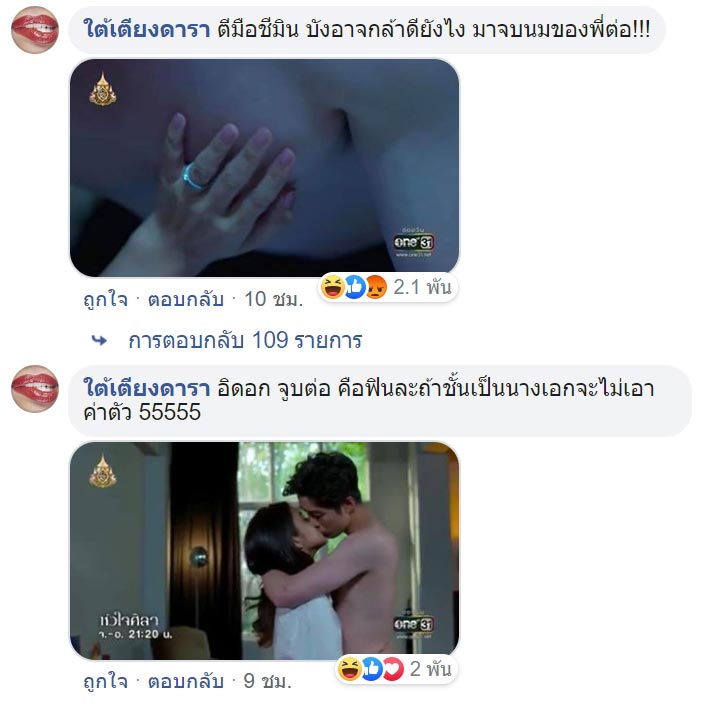The width and height of the screenshot is (713, 706).
Task: Click the lips profile picture on first comment
Action: click(x=35, y=30)
